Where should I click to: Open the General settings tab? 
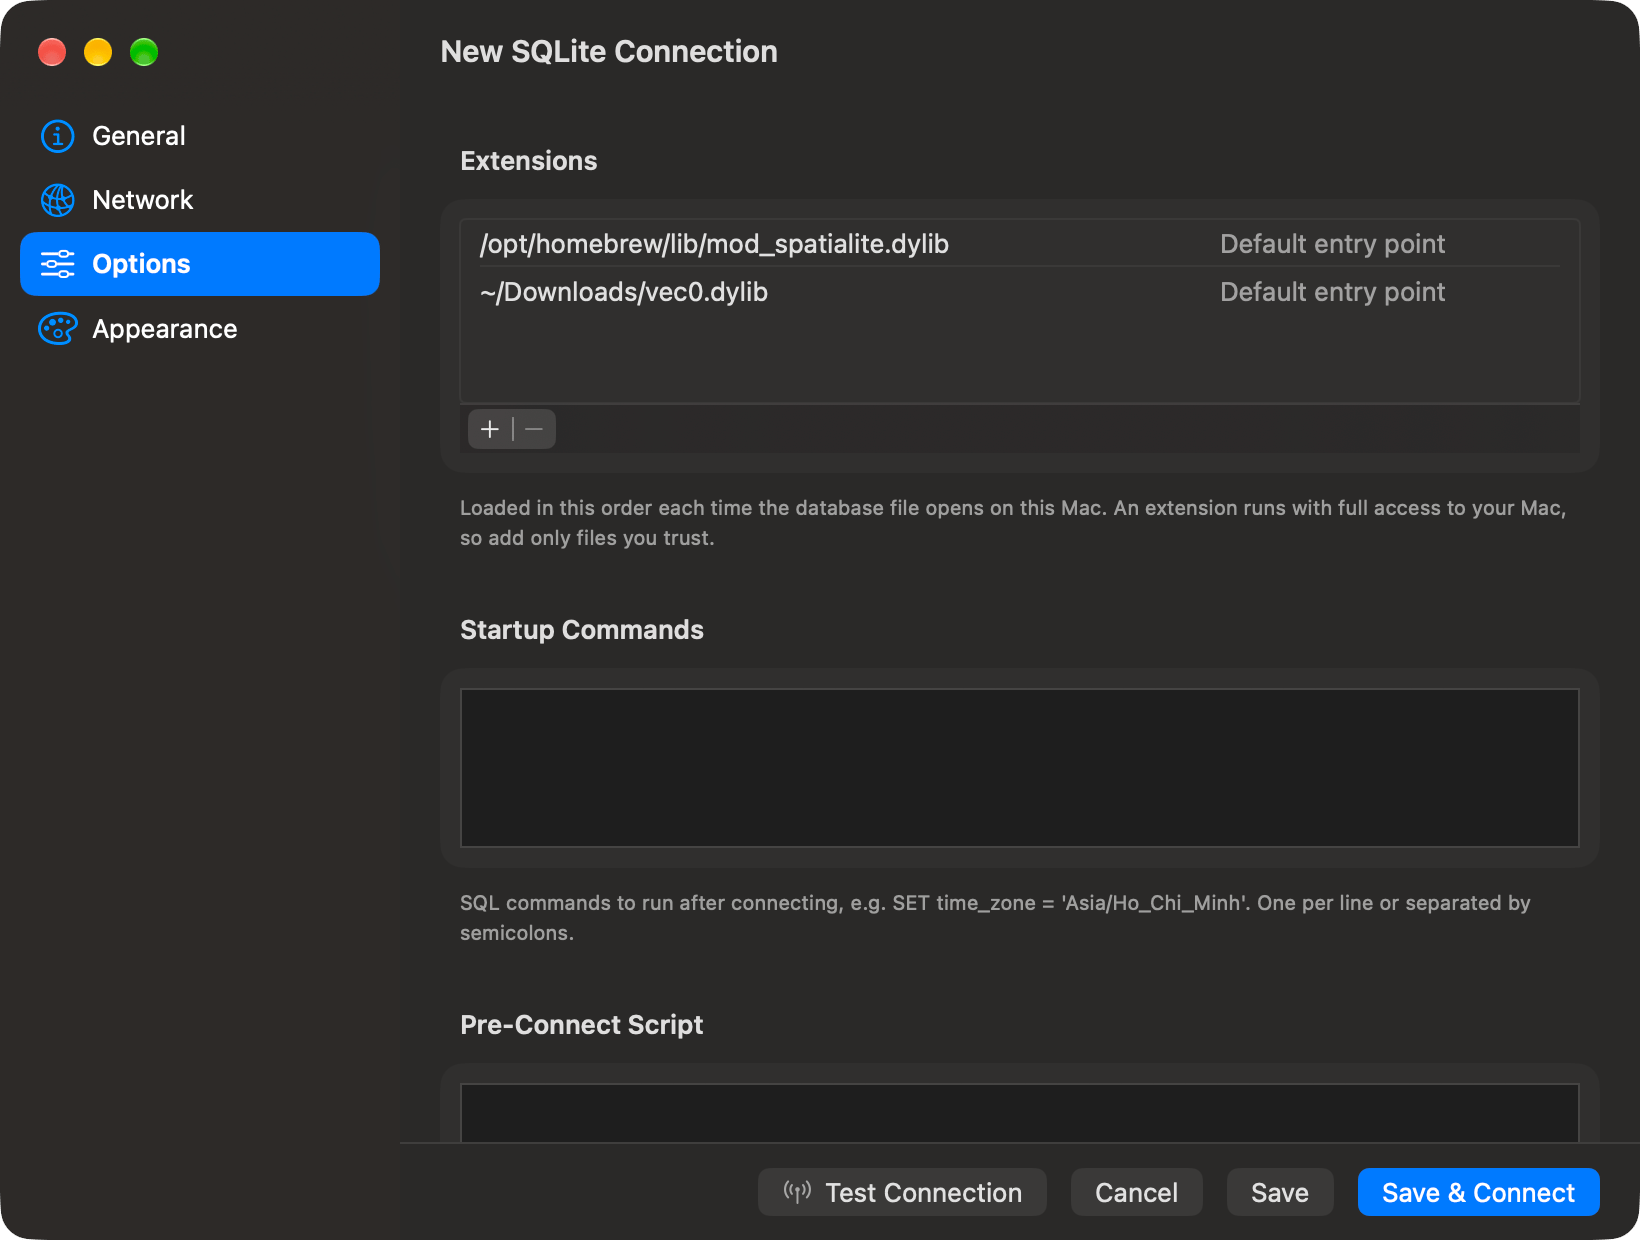200,136
